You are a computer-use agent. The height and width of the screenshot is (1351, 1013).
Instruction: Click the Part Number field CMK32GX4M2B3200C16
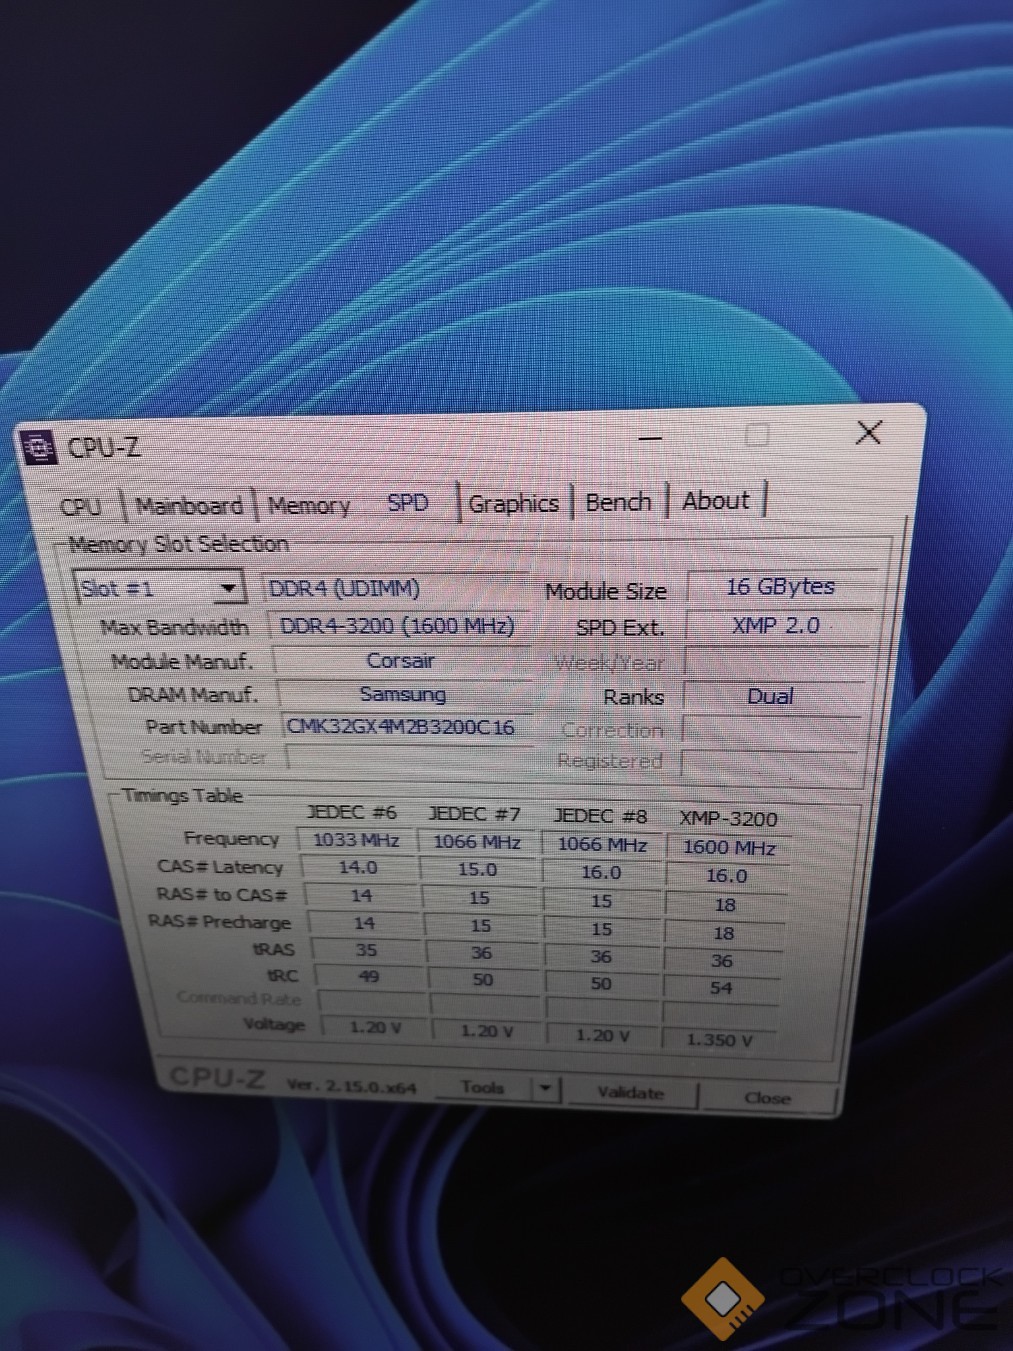[401, 727]
